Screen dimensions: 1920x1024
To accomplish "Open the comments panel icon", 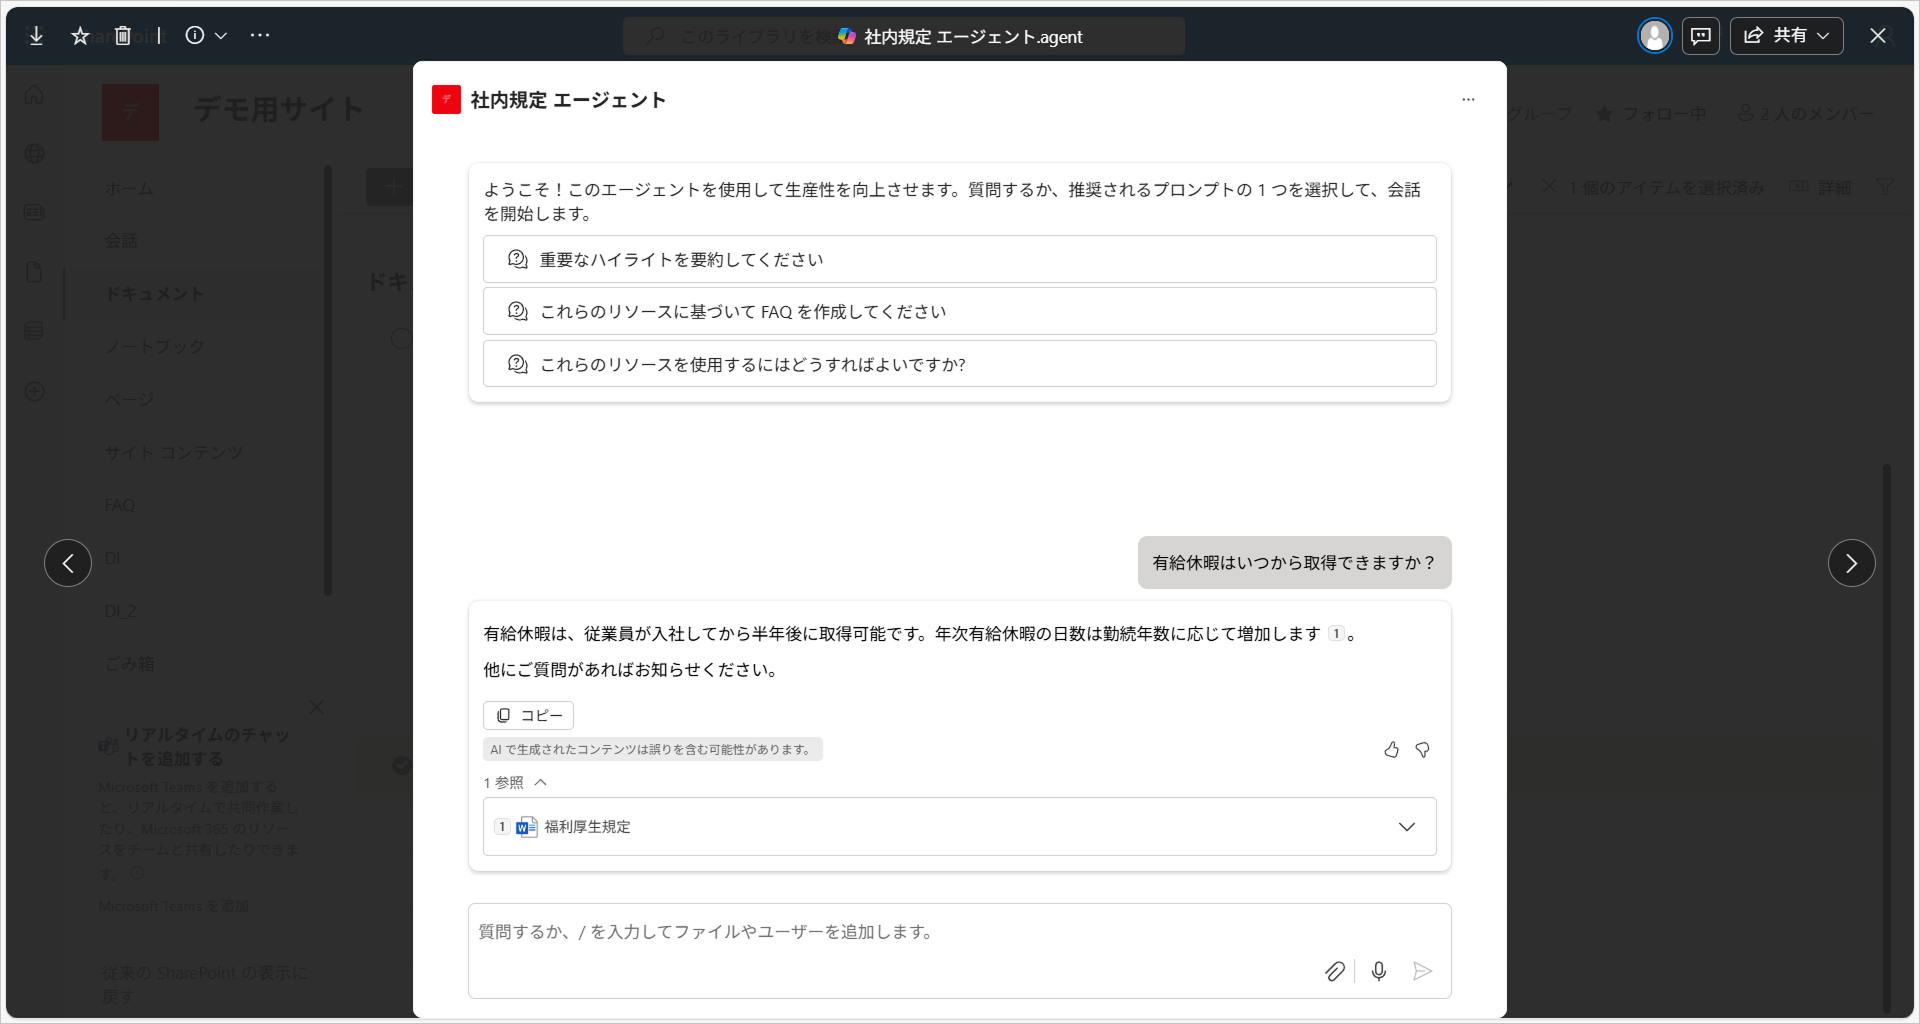I will tap(1700, 36).
